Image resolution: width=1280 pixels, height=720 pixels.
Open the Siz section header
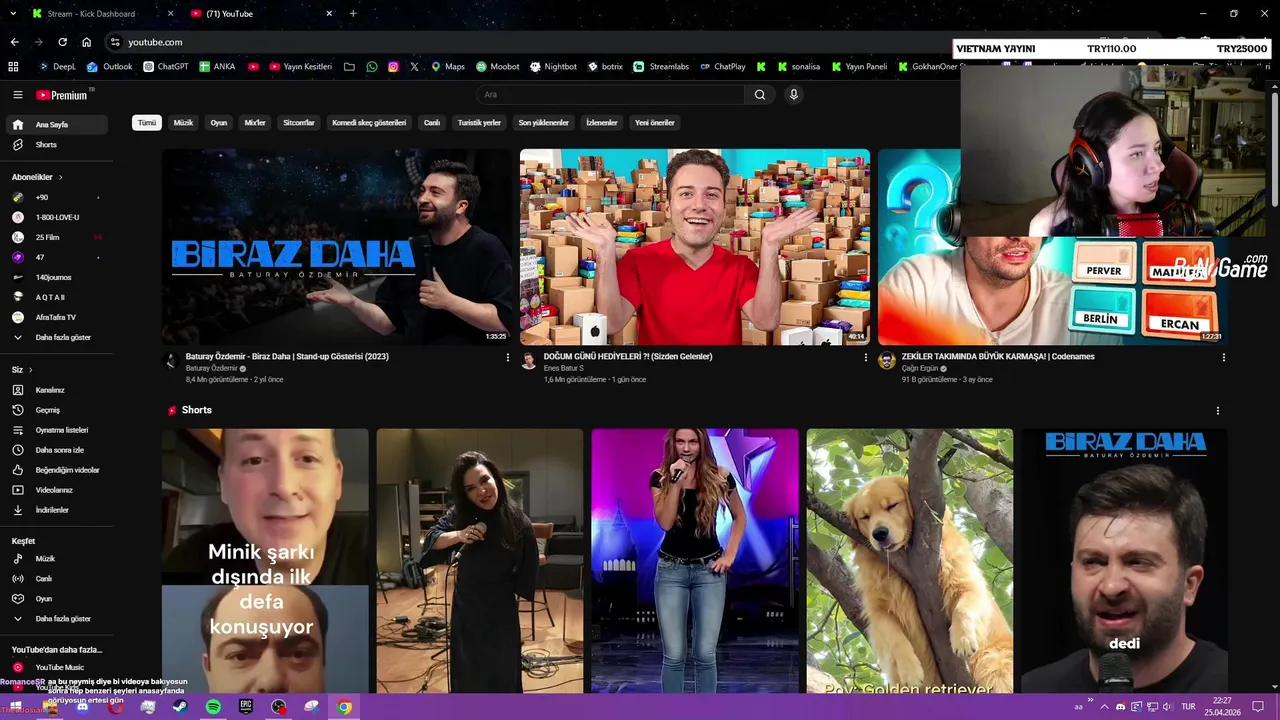22,370
